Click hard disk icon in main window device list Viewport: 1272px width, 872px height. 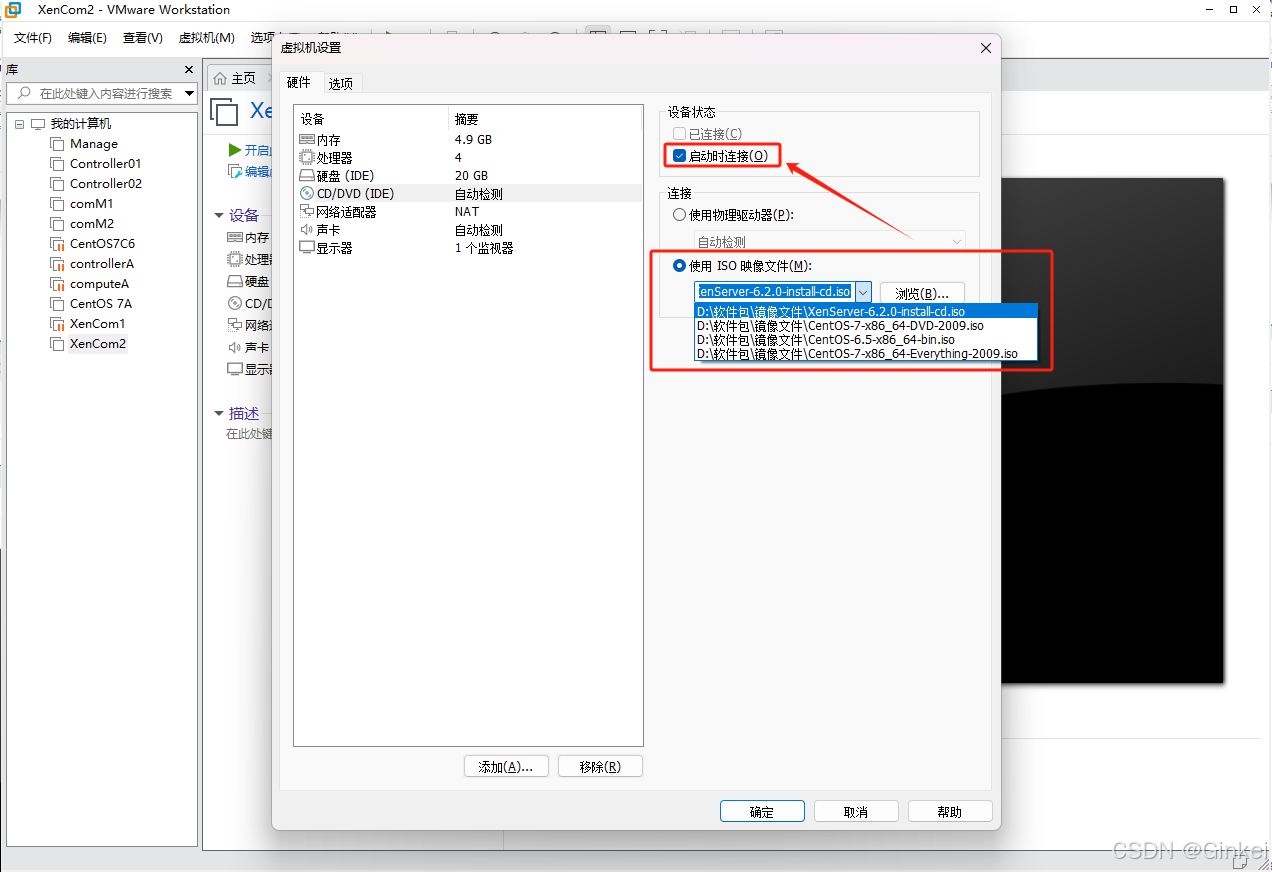pyautogui.click(x=235, y=282)
